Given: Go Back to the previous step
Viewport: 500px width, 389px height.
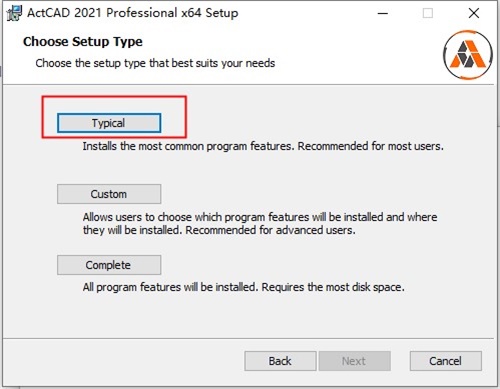Looking at the screenshot, I should coord(280,361).
